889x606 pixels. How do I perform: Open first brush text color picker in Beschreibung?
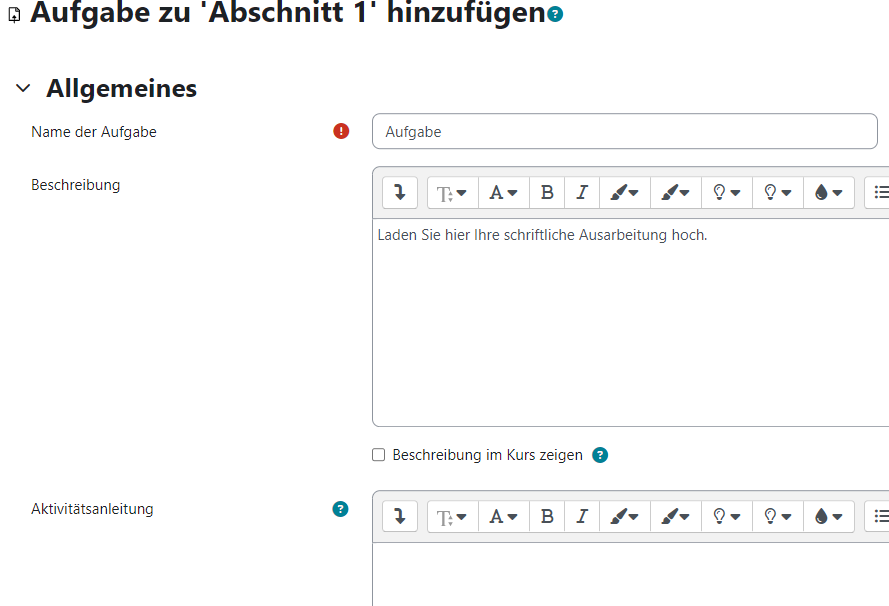pos(624,192)
